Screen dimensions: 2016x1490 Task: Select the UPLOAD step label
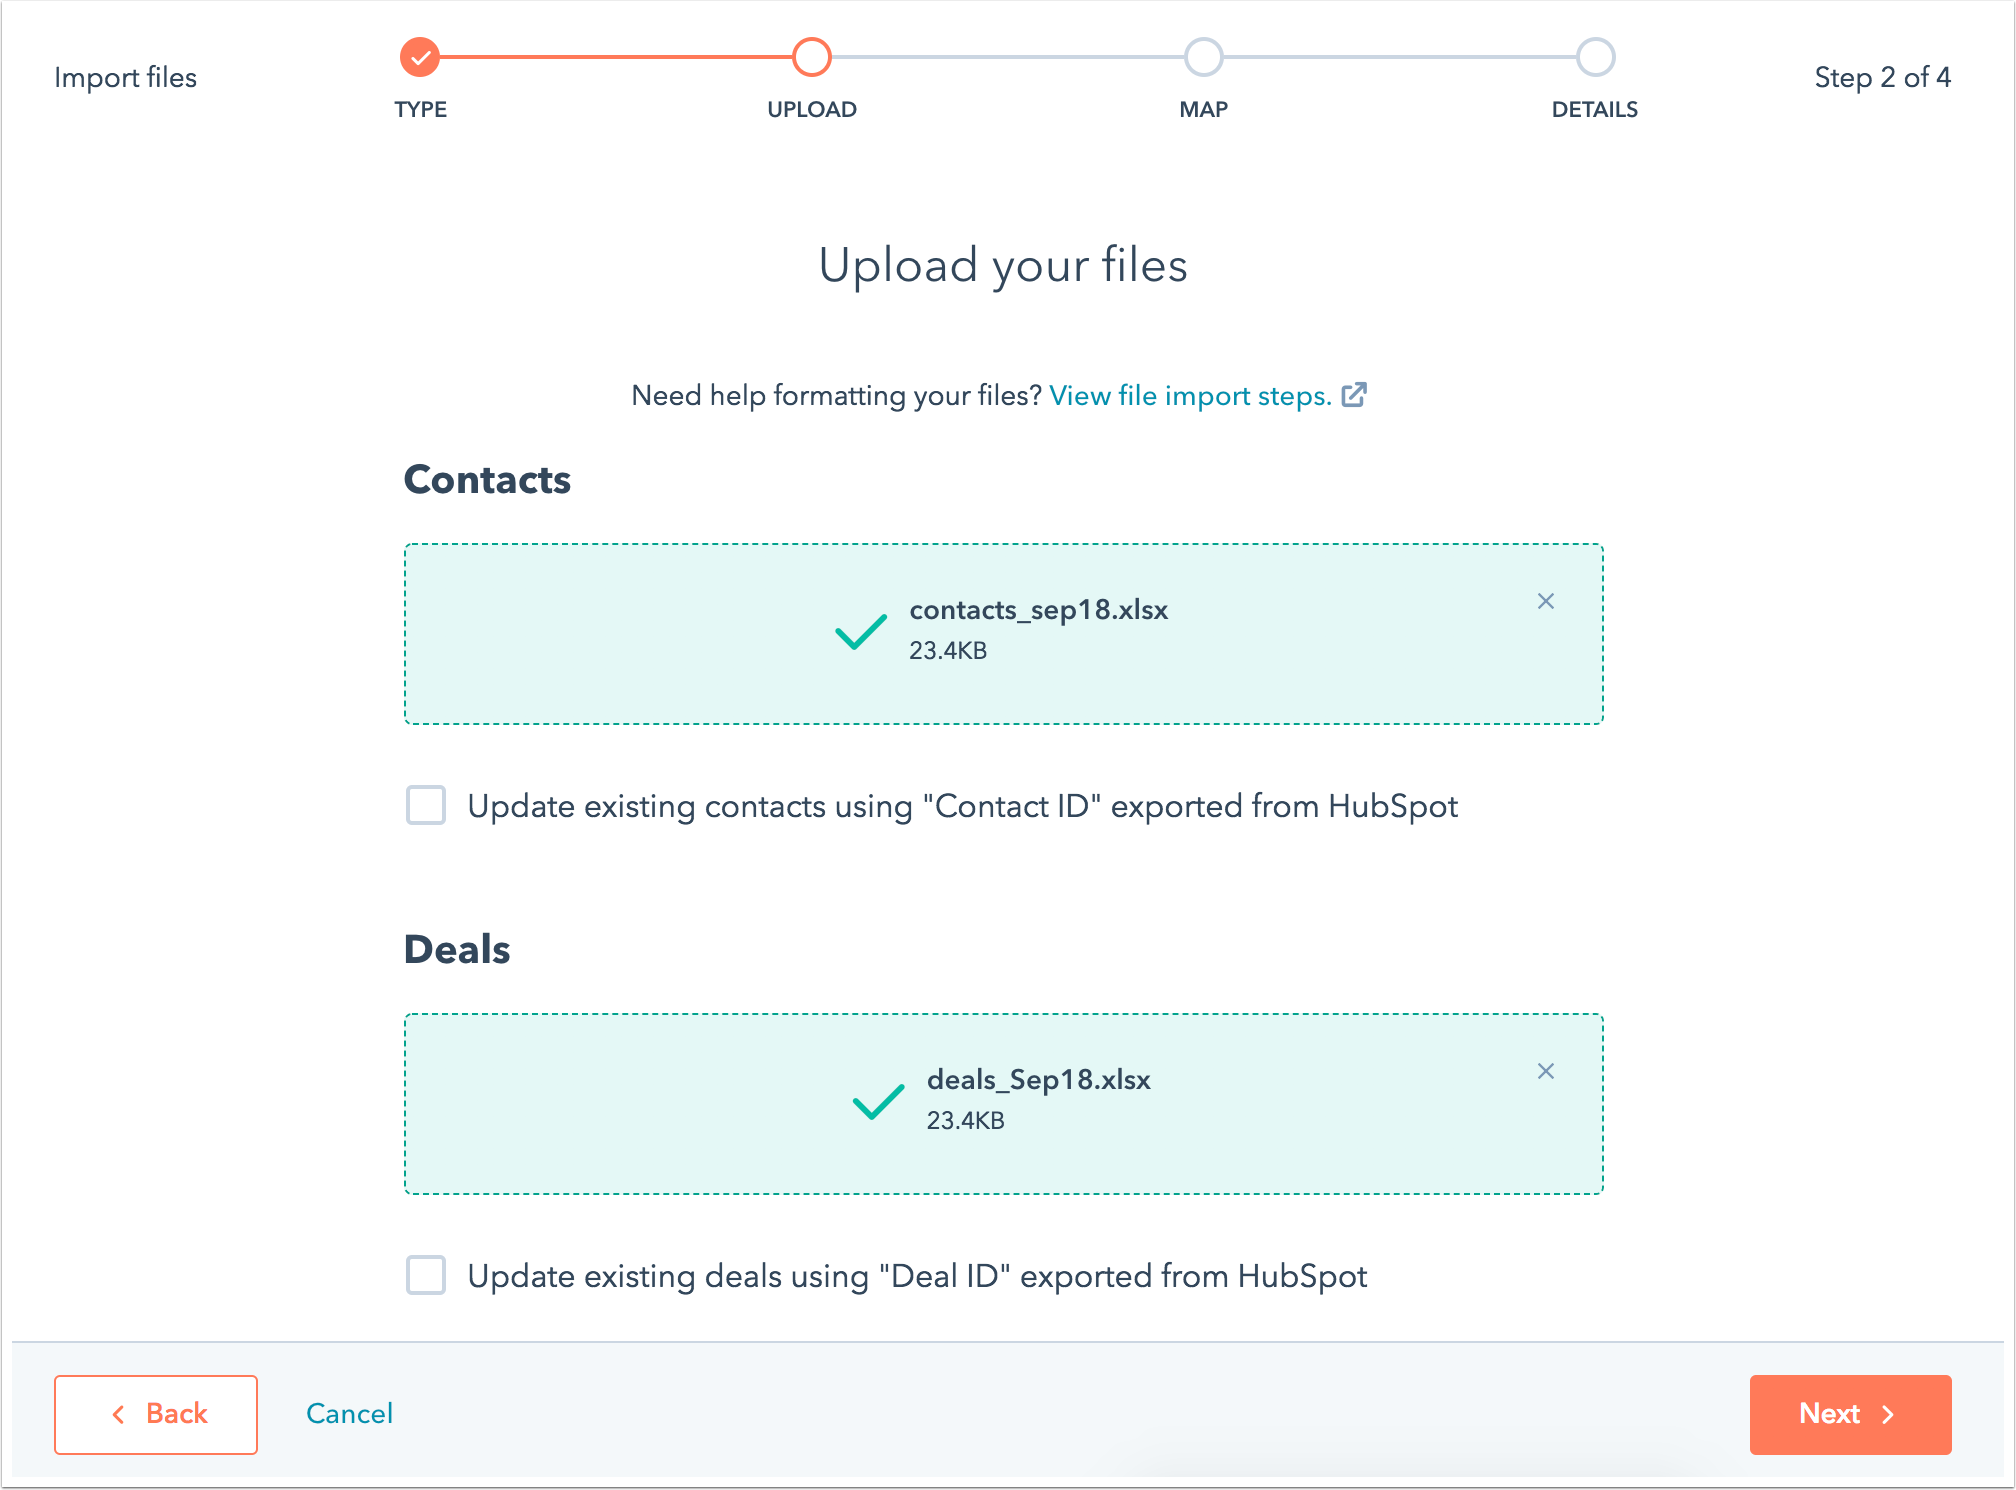[812, 109]
